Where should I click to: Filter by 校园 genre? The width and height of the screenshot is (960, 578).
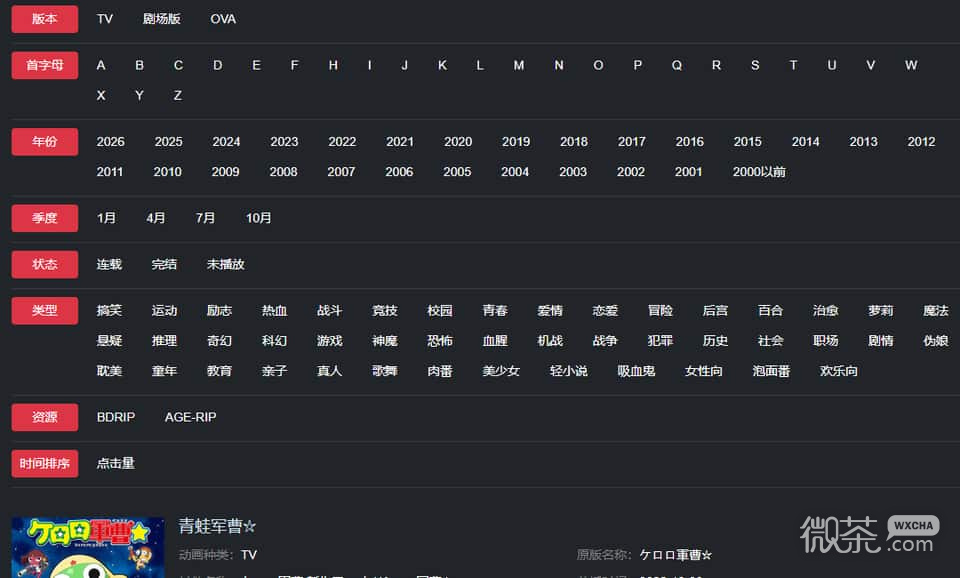(x=440, y=310)
